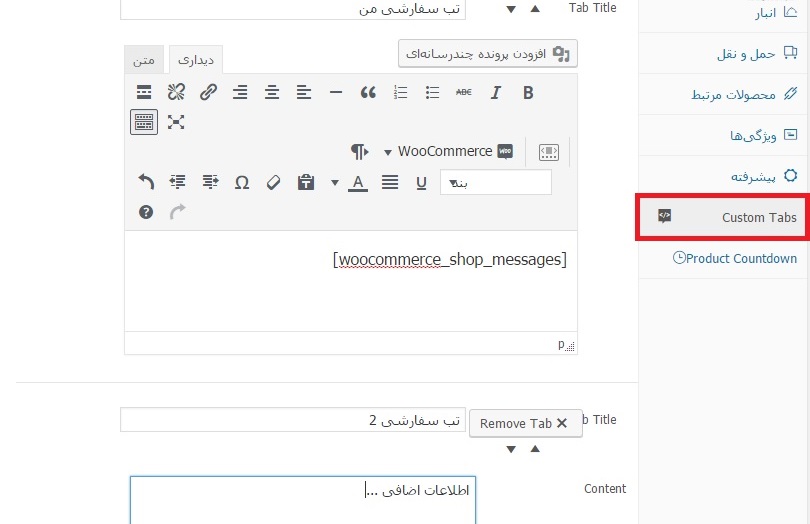Switch to the visual (دیداری) editor tab

click(x=196, y=60)
